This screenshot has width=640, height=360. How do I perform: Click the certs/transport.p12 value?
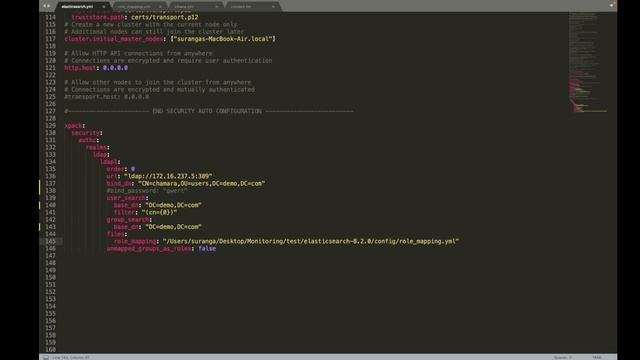[x=164, y=17]
